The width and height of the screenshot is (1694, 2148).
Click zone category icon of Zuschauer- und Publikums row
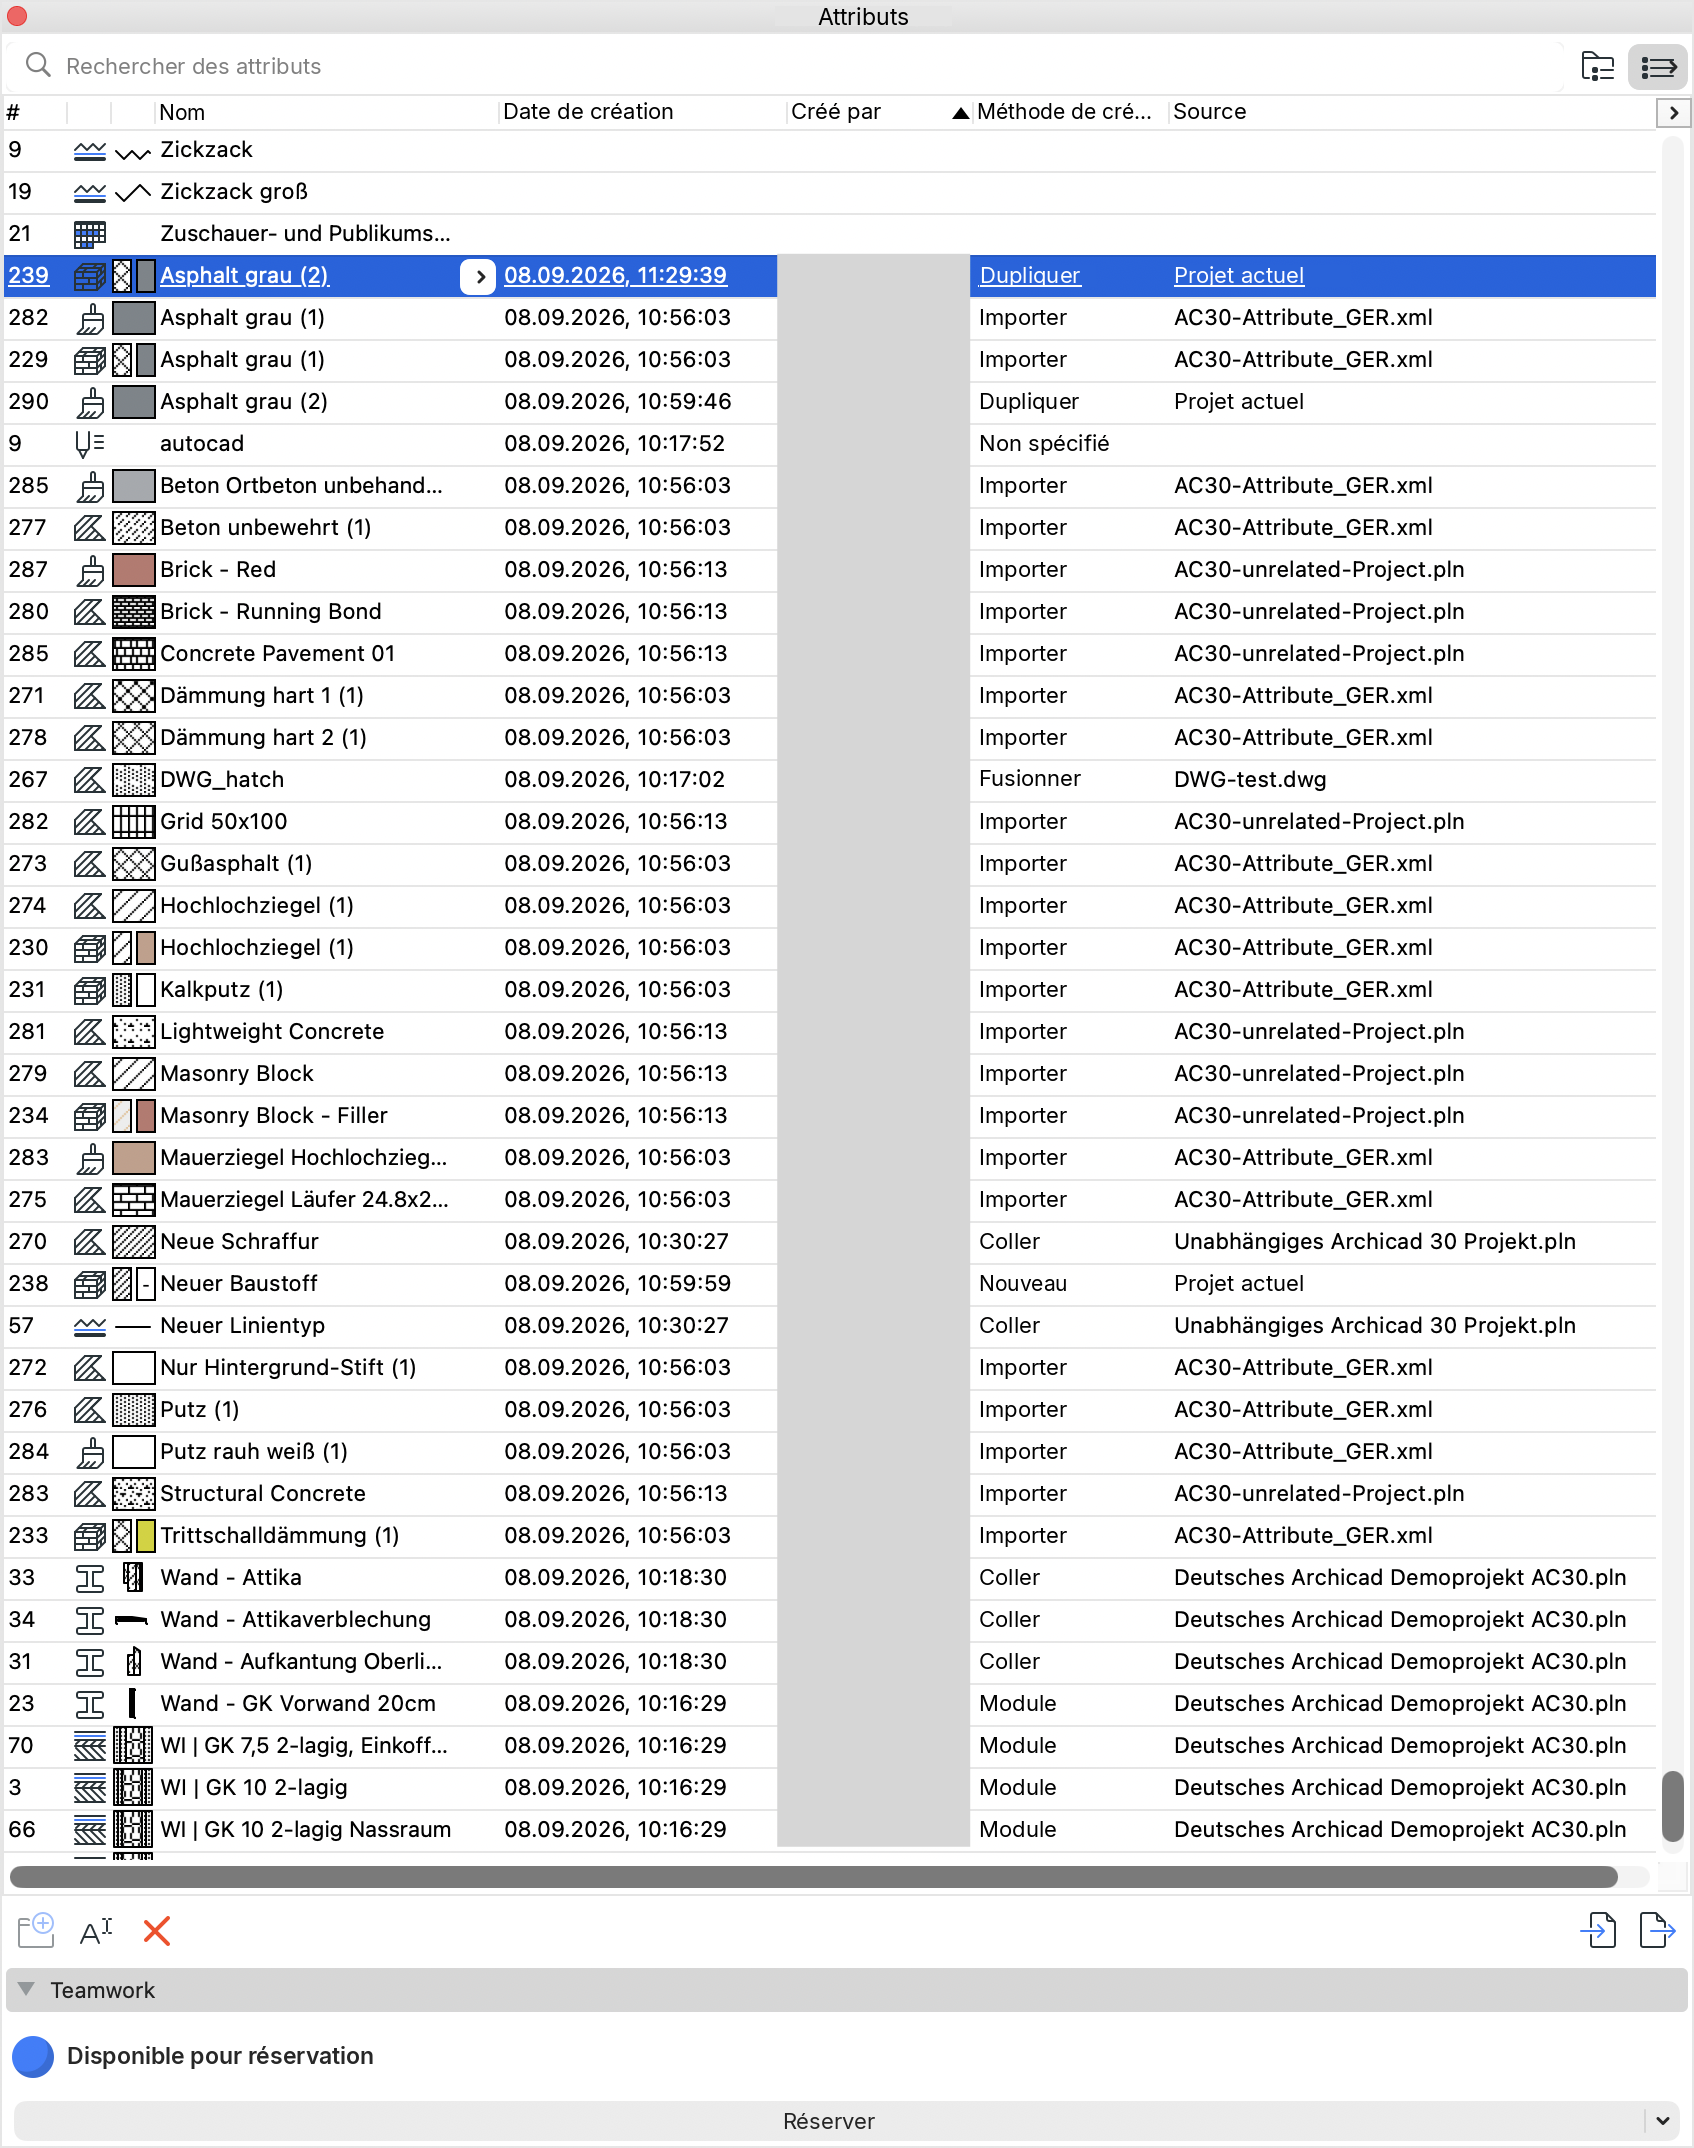pos(90,234)
